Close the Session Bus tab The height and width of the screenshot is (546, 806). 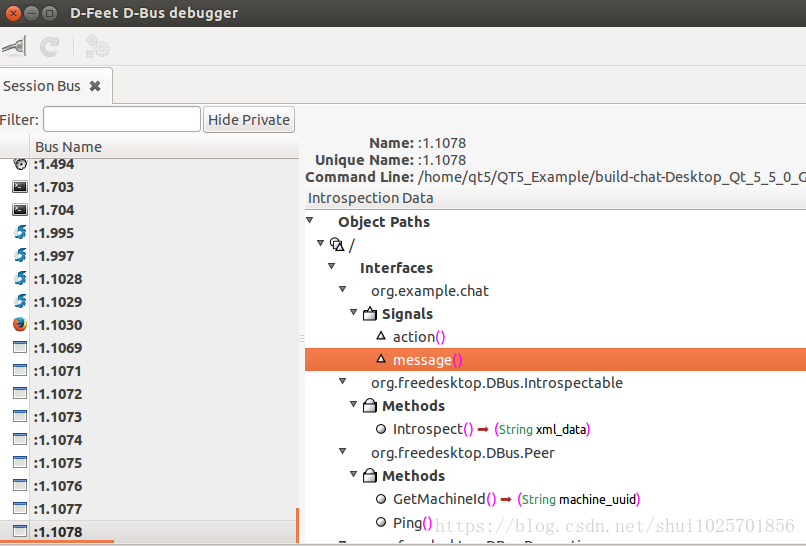[95, 86]
